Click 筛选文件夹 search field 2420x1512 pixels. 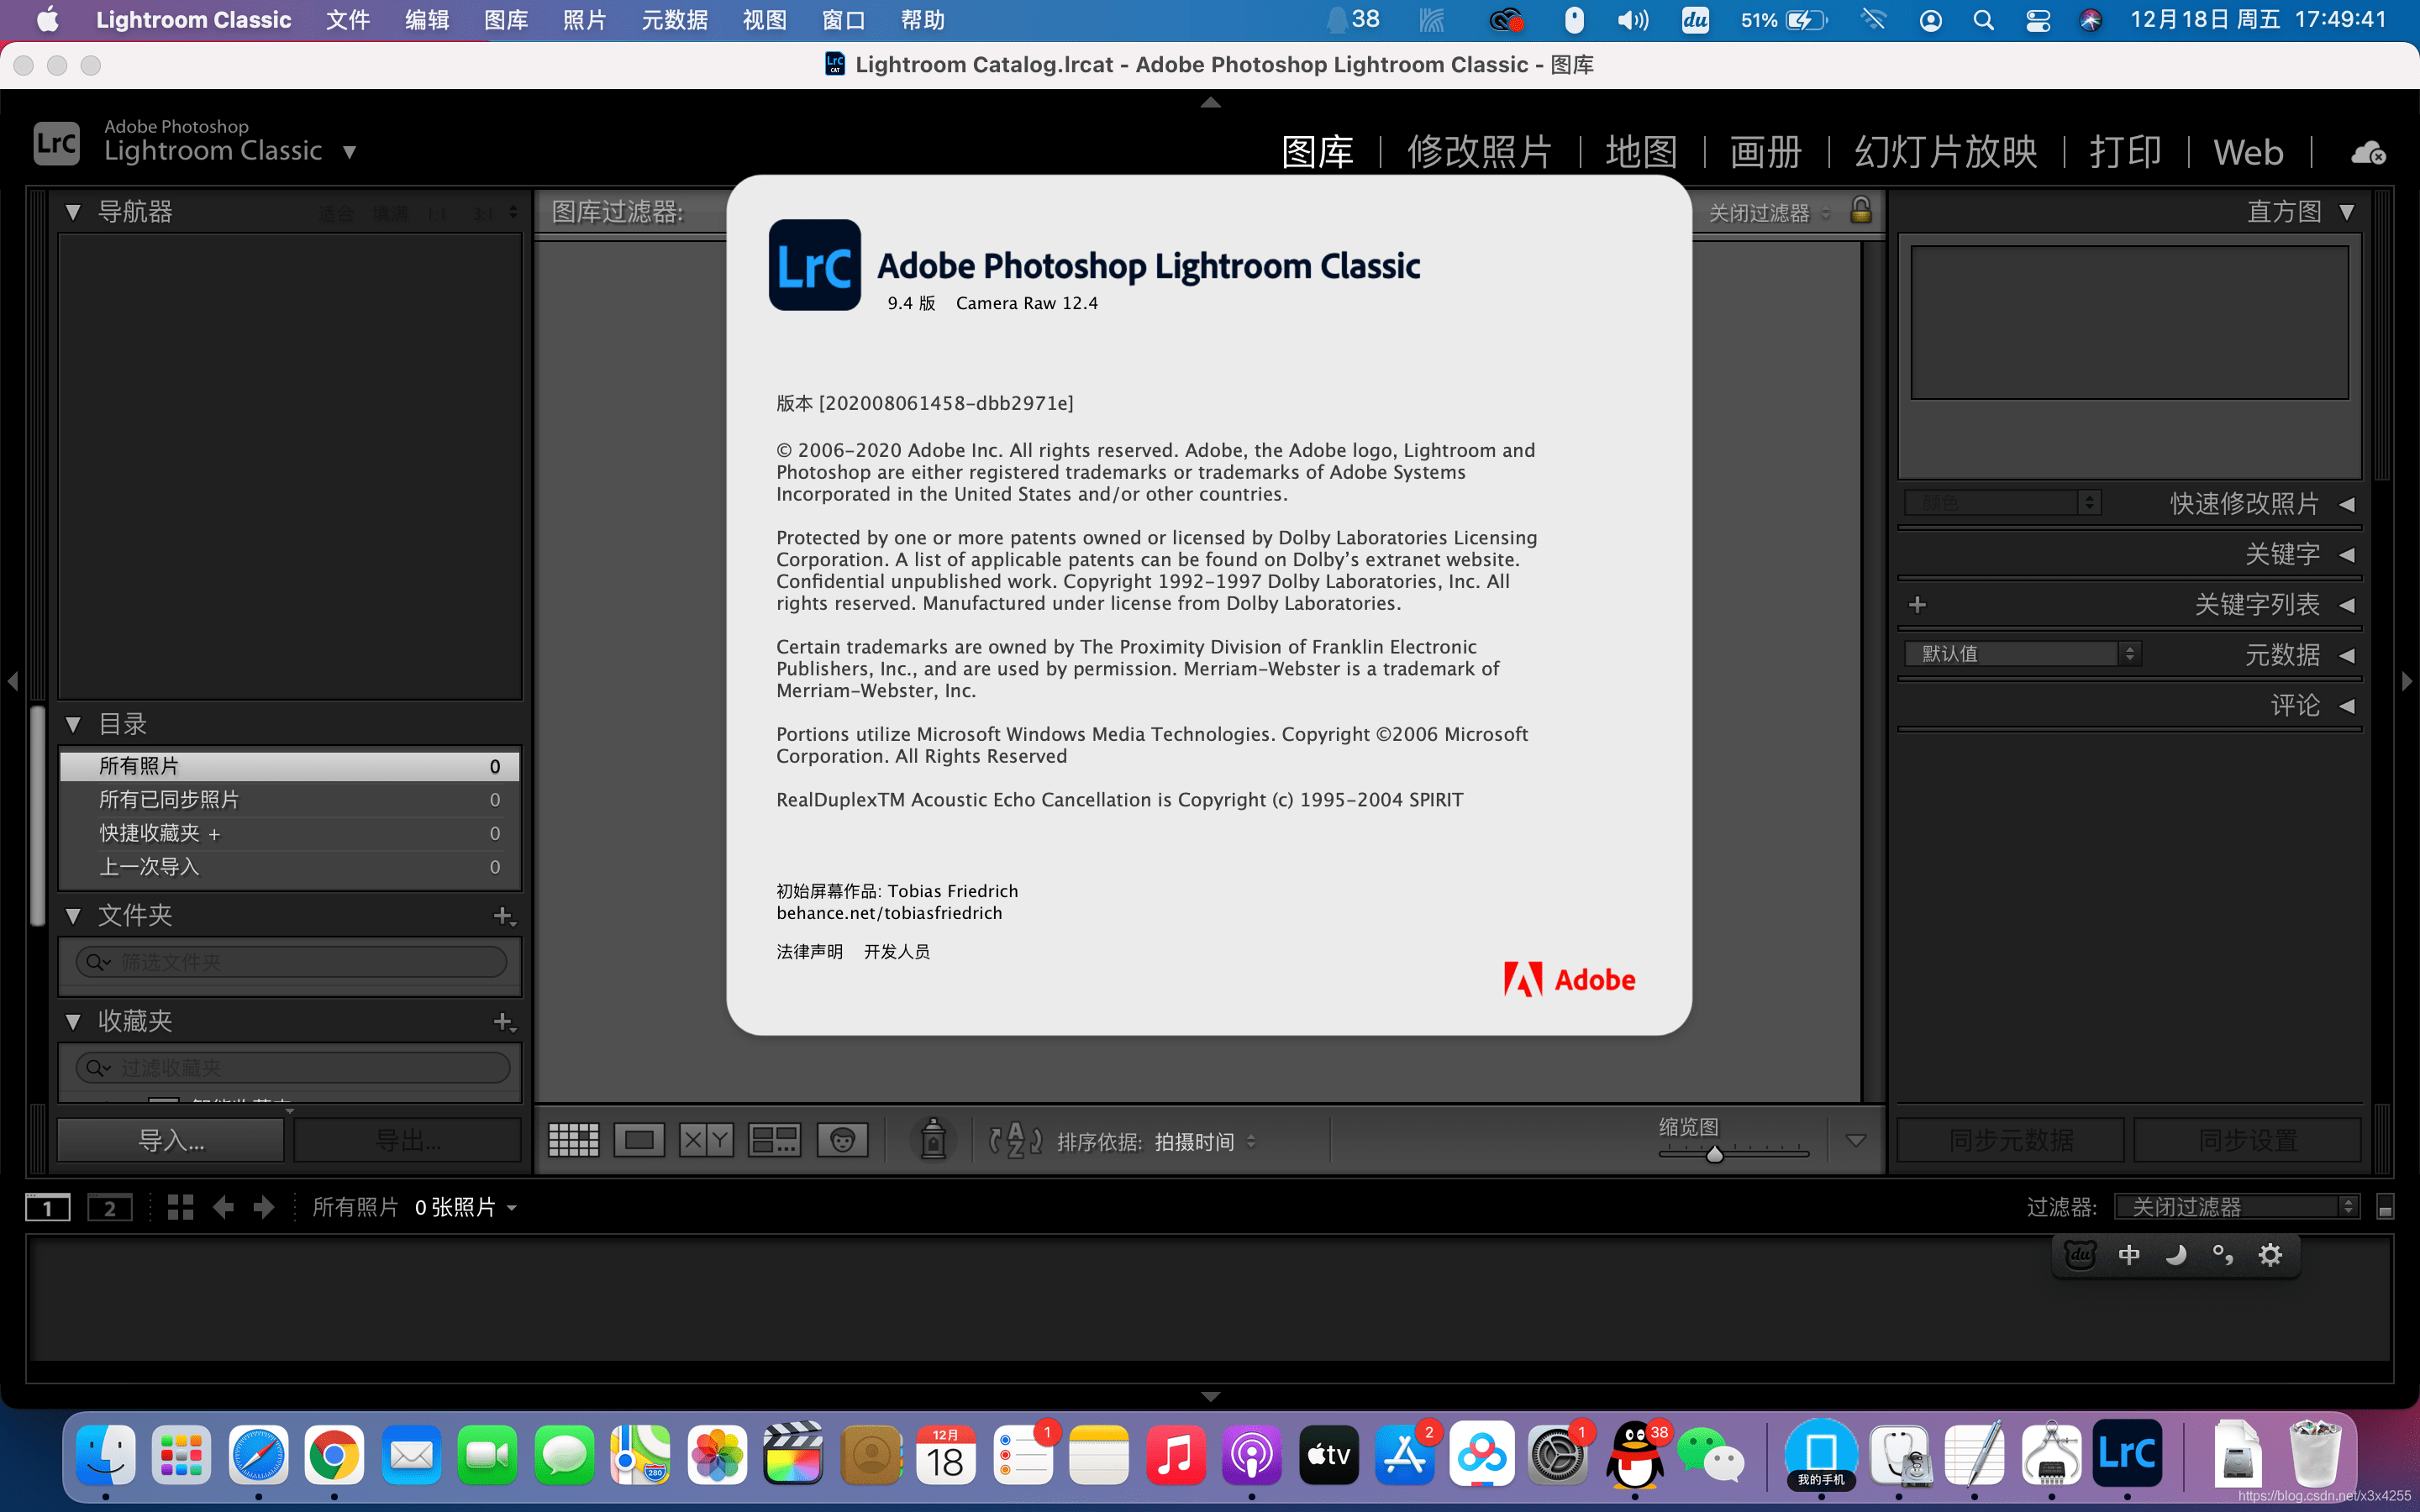pyautogui.click(x=291, y=962)
